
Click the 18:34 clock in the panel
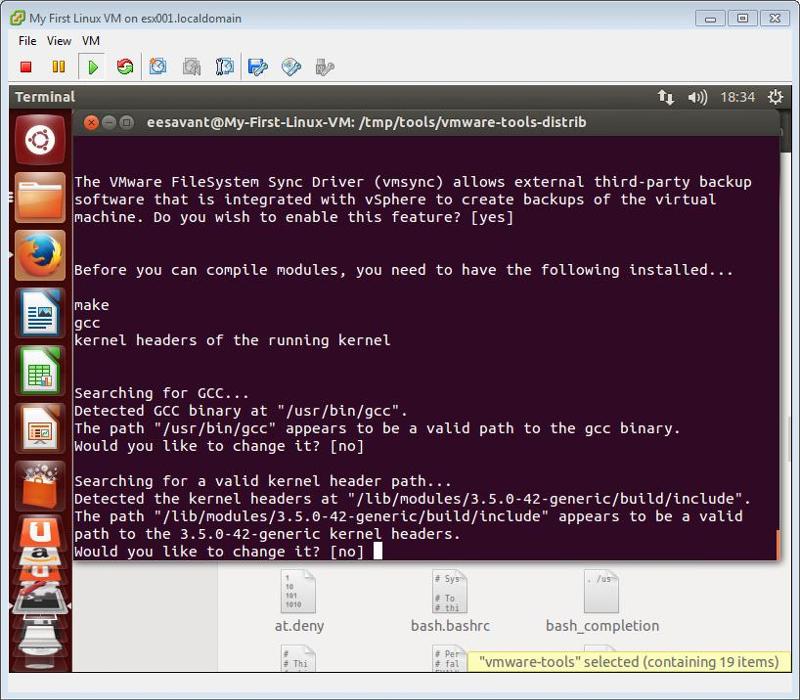(737, 97)
